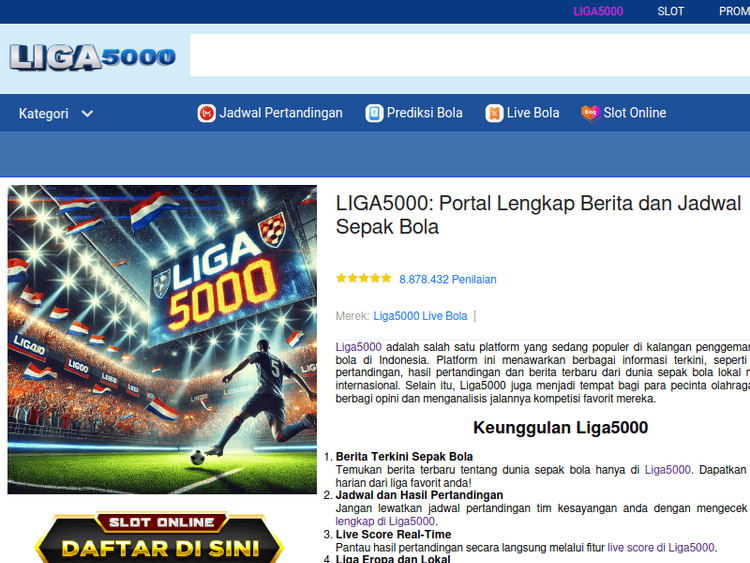Click the five-star rating icons

[364, 278]
